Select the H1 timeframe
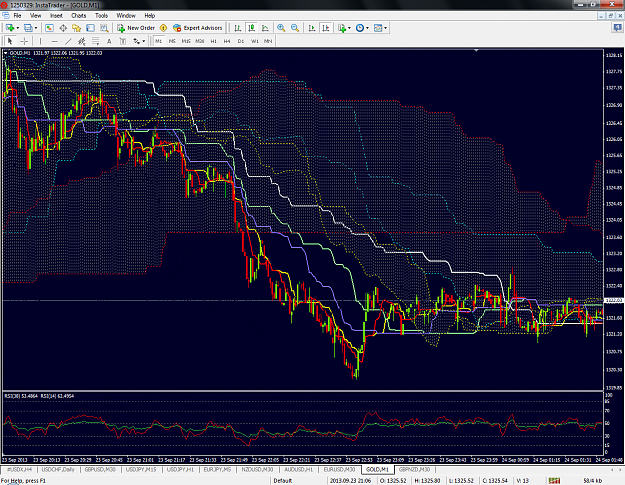Image resolution: width=625 pixels, height=485 pixels. point(214,41)
